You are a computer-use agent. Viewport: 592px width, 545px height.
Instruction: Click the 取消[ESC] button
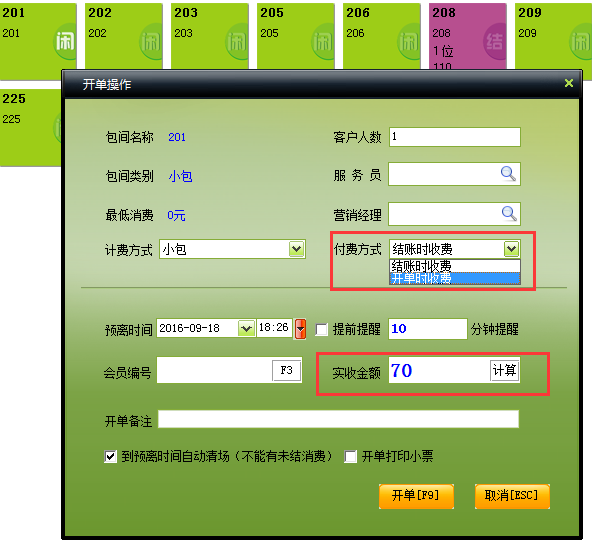pyautogui.click(x=512, y=496)
